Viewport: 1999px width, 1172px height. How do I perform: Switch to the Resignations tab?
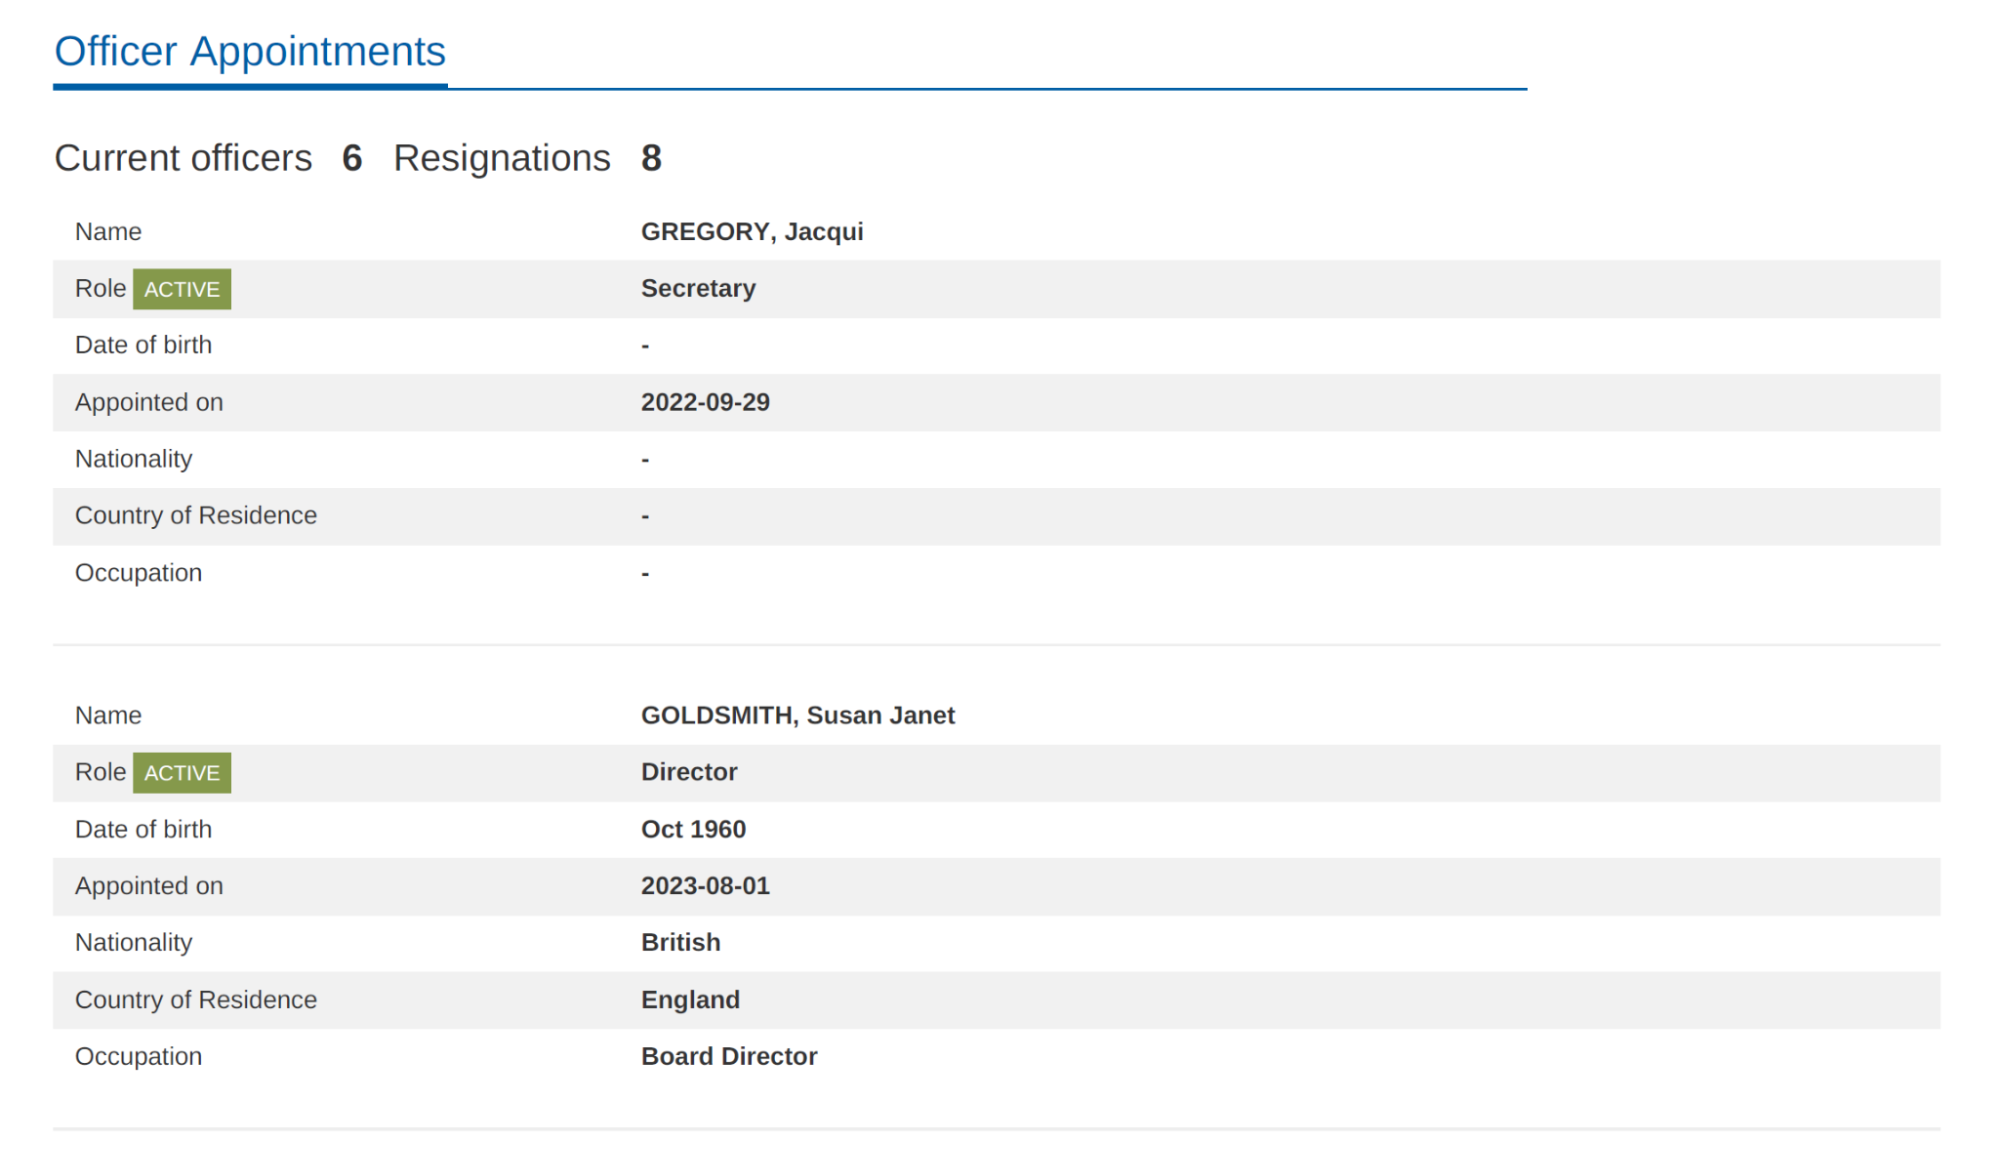coord(502,157)
